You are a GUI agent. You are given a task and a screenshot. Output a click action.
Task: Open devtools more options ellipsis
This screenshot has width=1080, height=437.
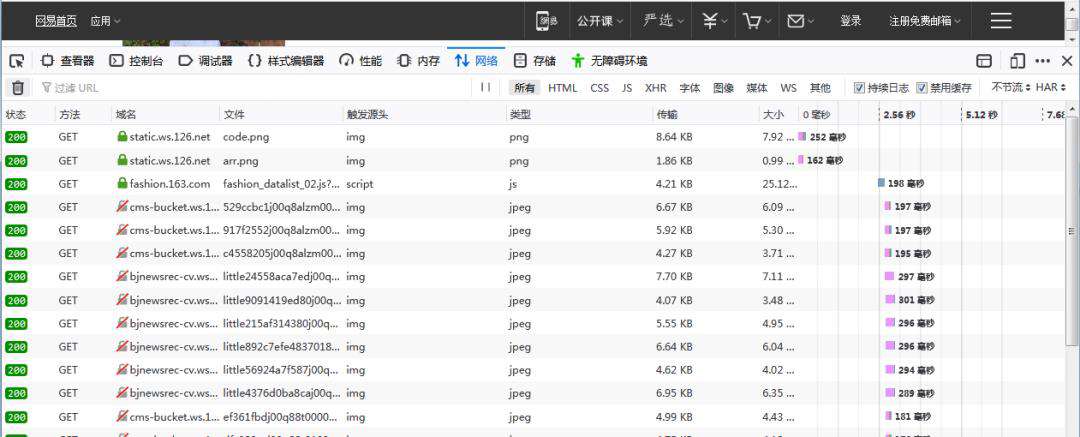pyautogui.click(x=1043, y=61)
